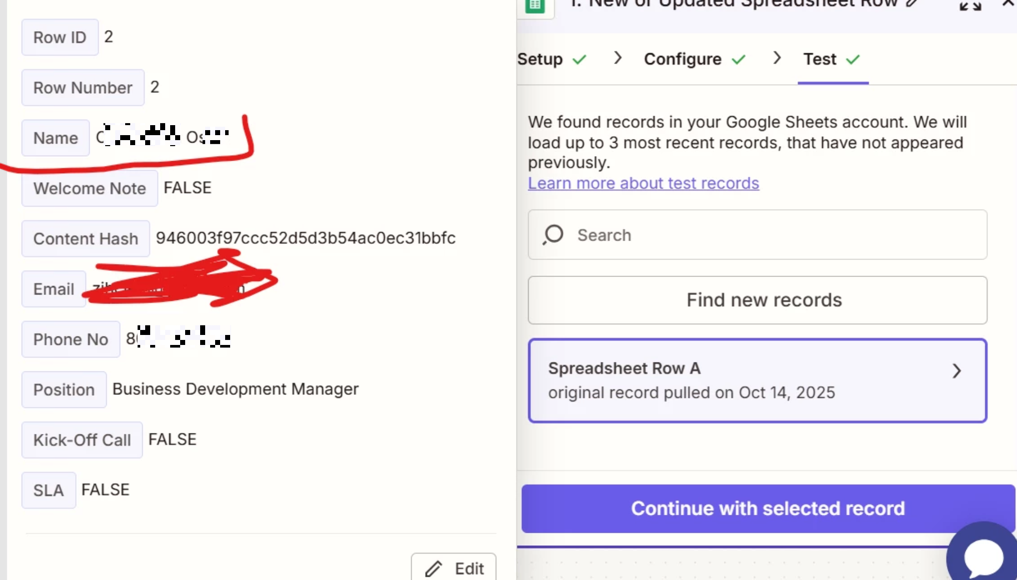Click the chevron between Setup and Configure
Image resolution: width=1017 pixels, height=580 pixels.
(618, 59)
